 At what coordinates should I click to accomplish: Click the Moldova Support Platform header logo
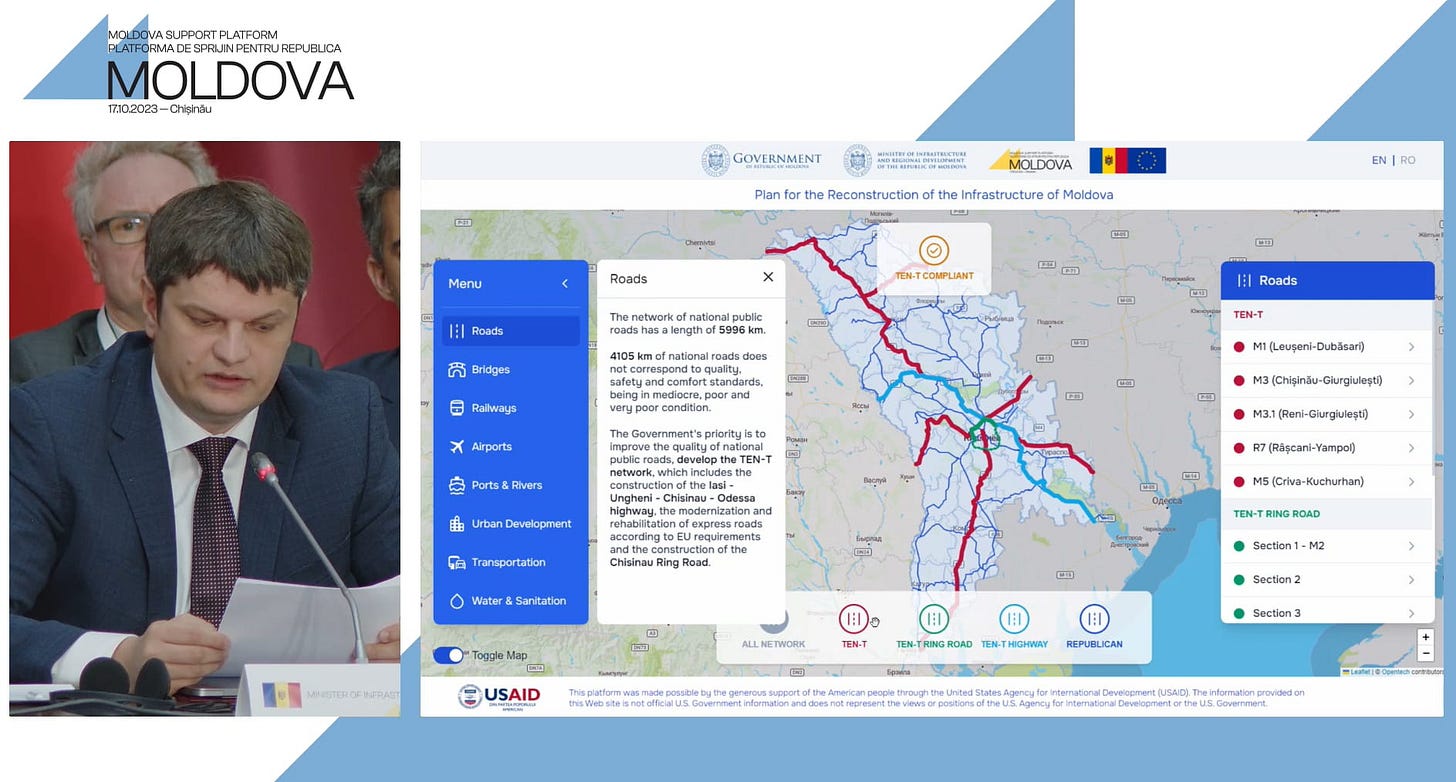1030,160
